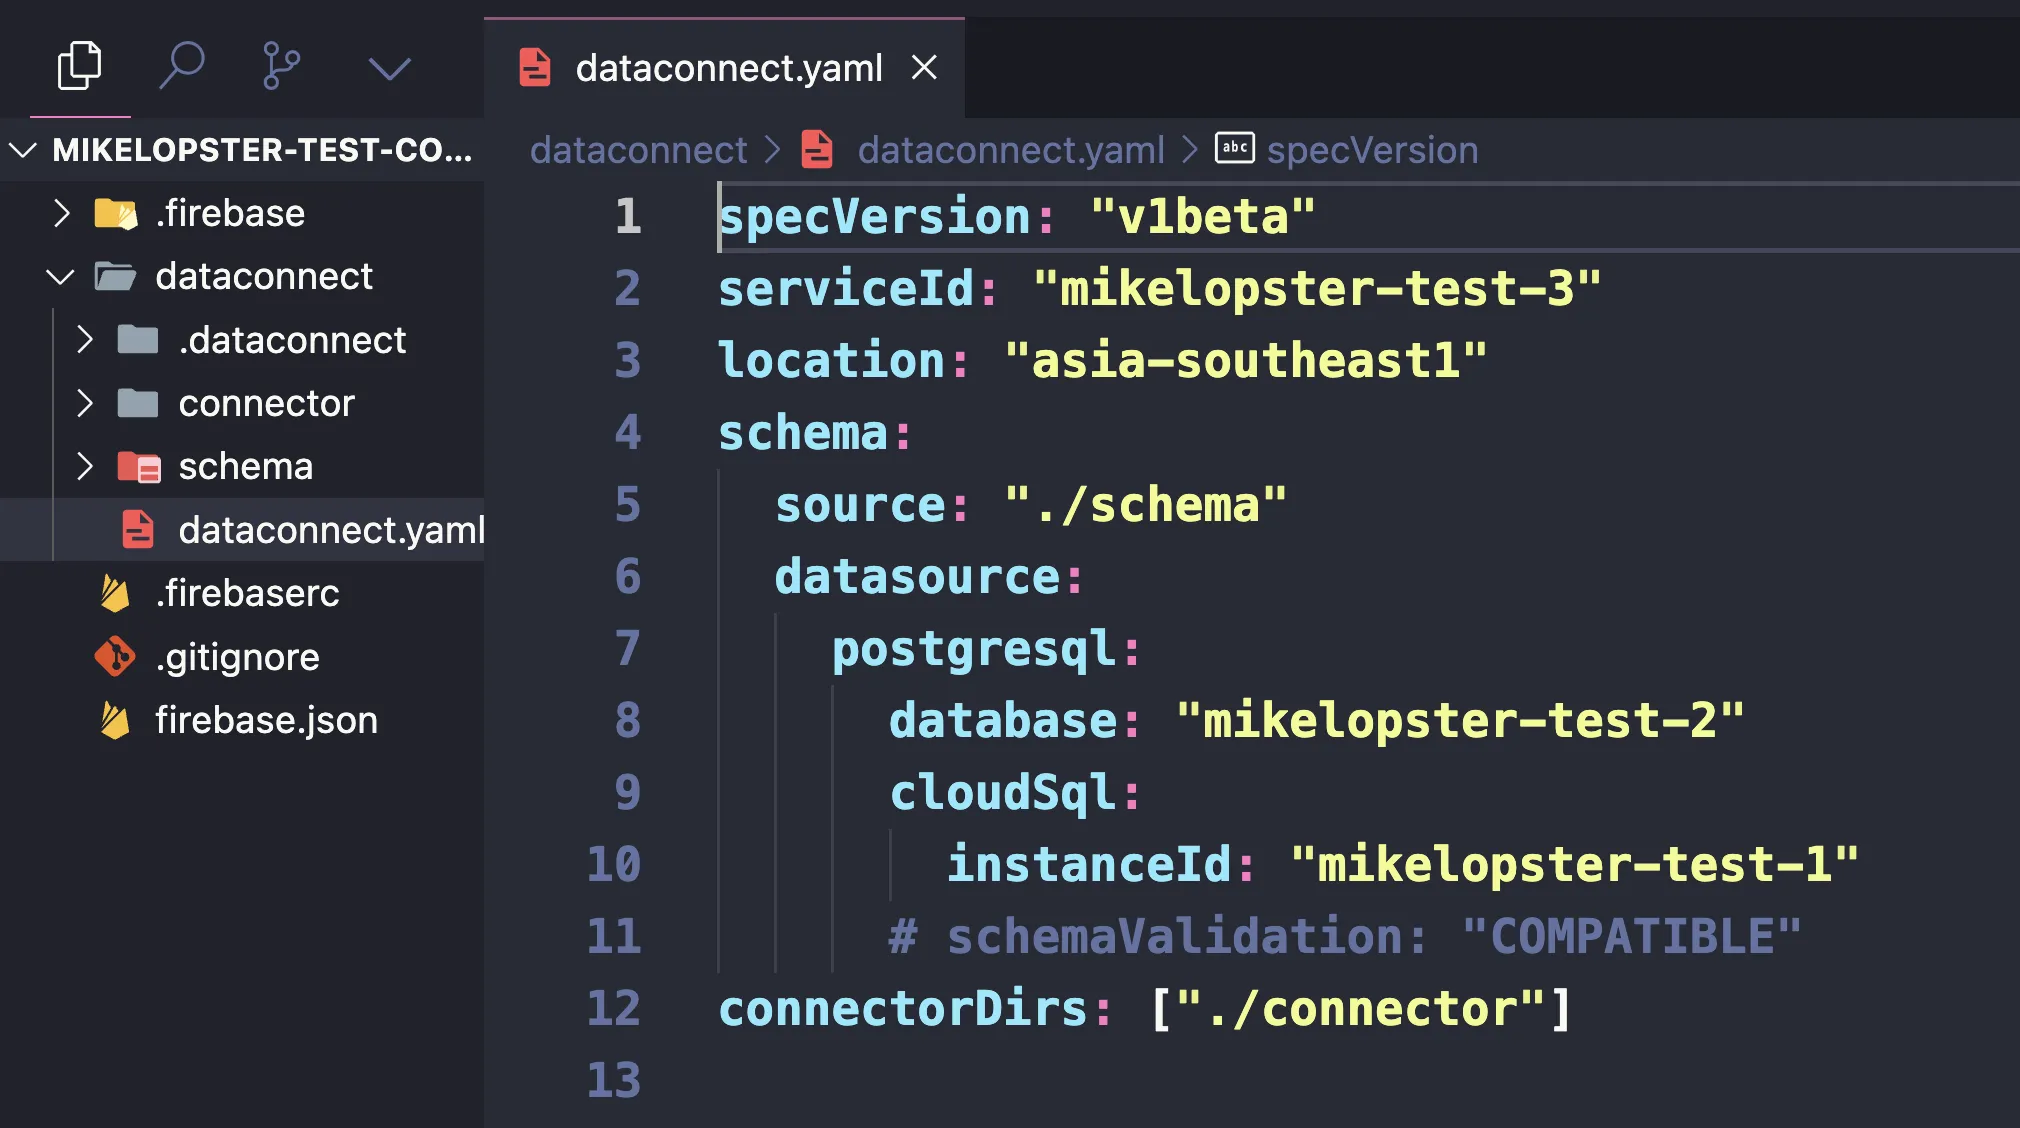The height and width of the screenshot is (1128, 2020).
Task: Click the .dataconnect subfolder icon
Action: (x=138, y=340)
